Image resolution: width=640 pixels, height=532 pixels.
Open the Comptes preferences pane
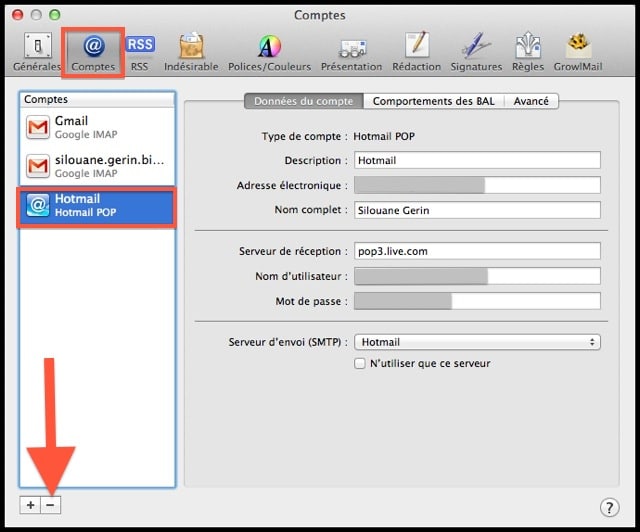click(x=93, y=52)
